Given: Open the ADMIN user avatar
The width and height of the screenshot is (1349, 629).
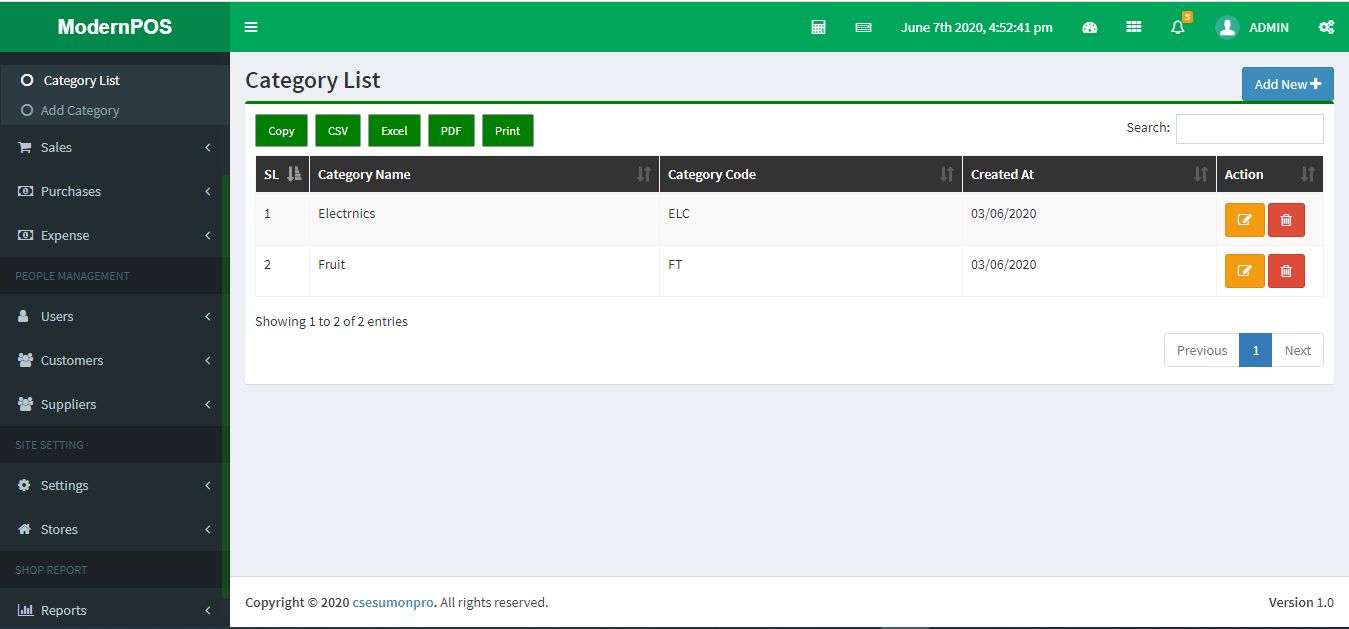Looking at the screenshot, I should coord(1227,27).
